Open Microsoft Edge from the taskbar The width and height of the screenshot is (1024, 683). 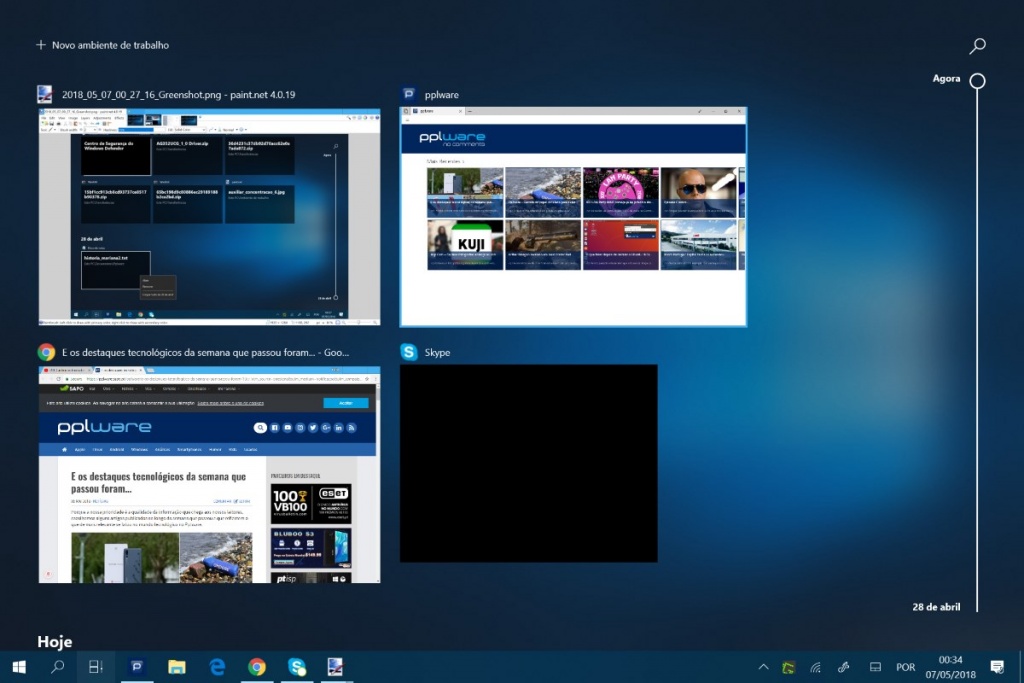(x=217, y=666)
